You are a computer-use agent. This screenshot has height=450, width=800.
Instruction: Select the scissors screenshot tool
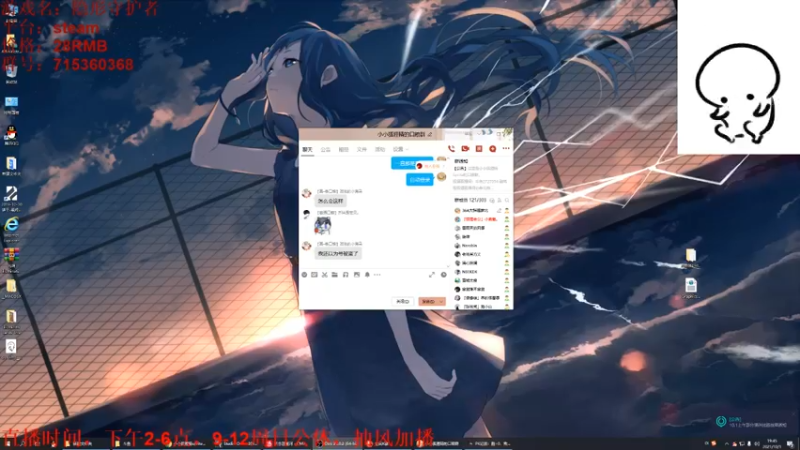324,274
